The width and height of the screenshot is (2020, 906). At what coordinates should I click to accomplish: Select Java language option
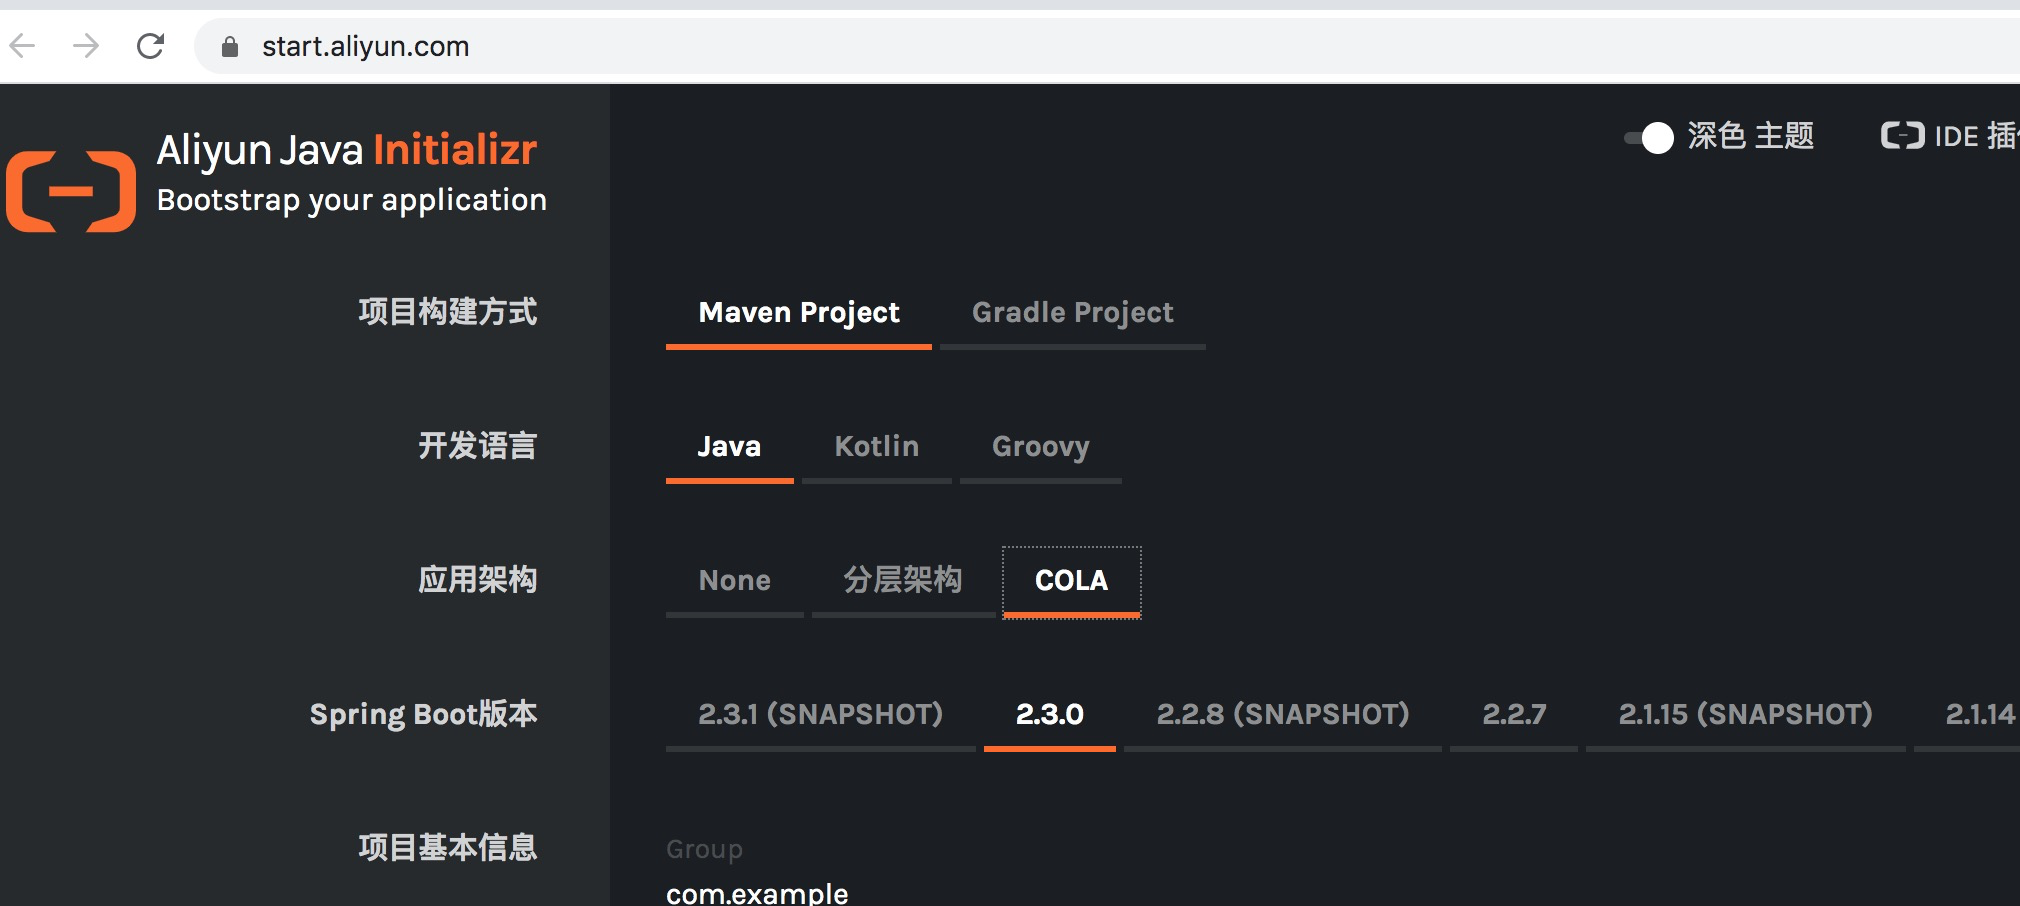tap(729, 448)
